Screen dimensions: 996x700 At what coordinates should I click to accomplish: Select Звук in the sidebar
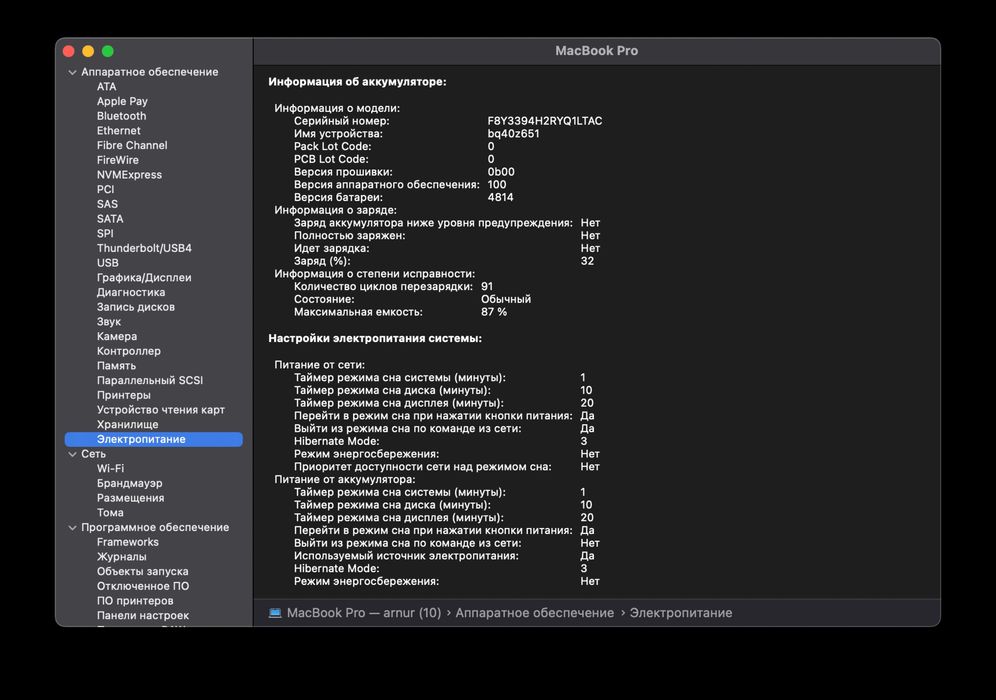click(x=109, y=321)
